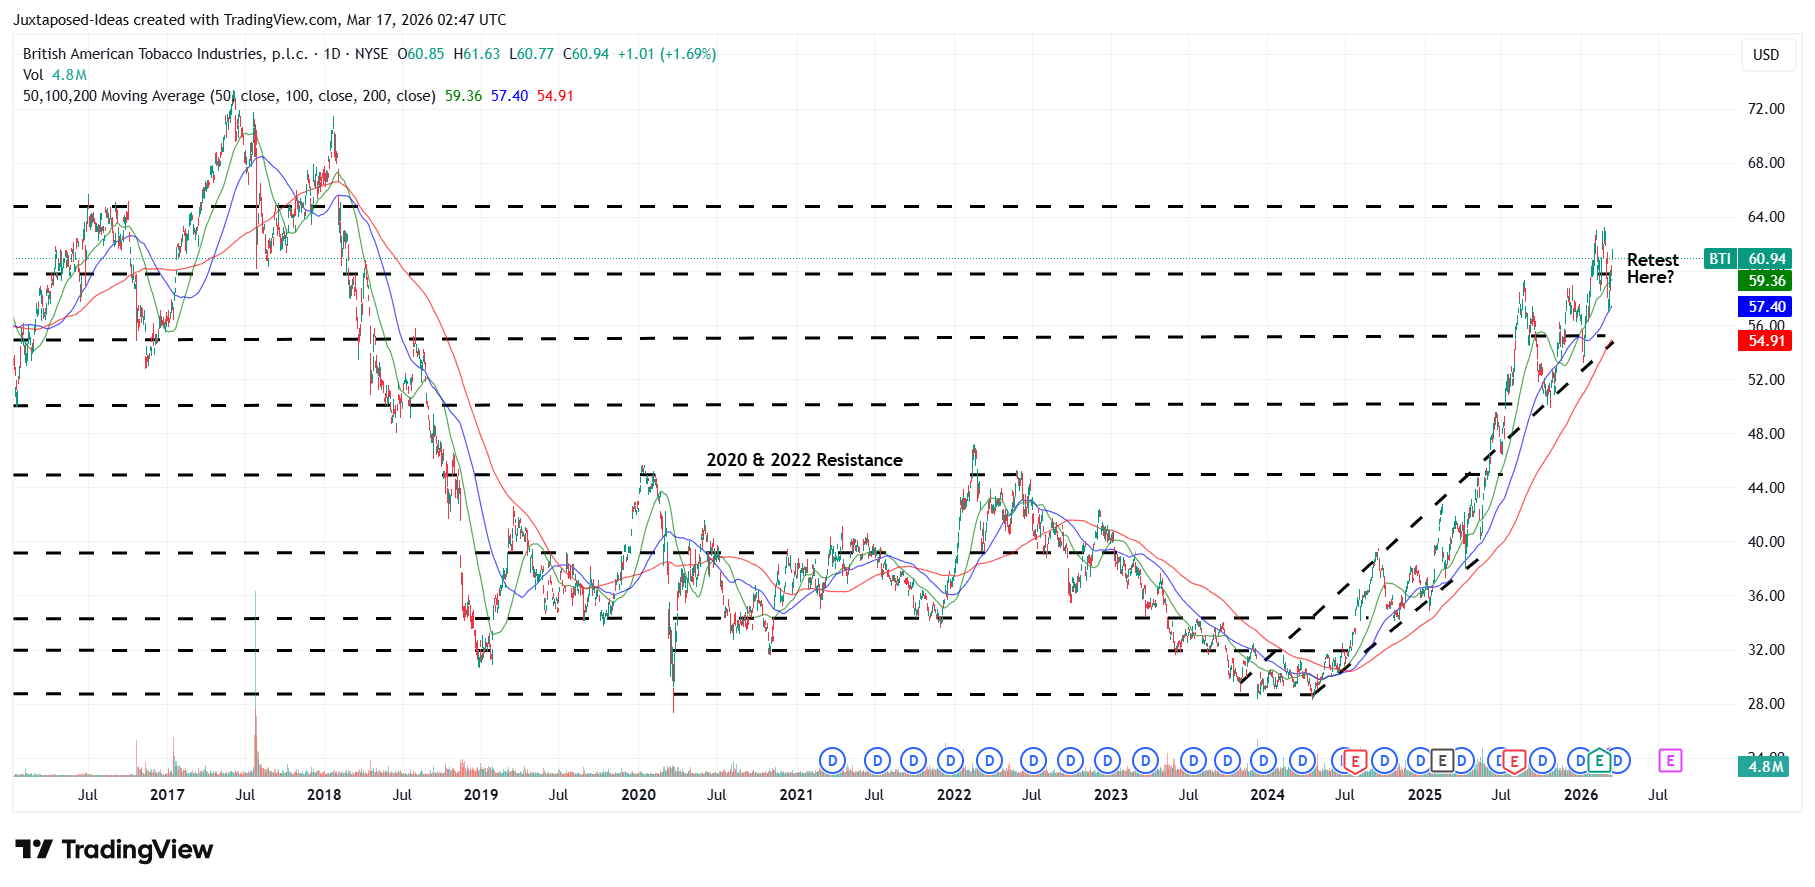Open the USD currency selector
Viewport: 1815px width, 887px height.
point(1766,54)
